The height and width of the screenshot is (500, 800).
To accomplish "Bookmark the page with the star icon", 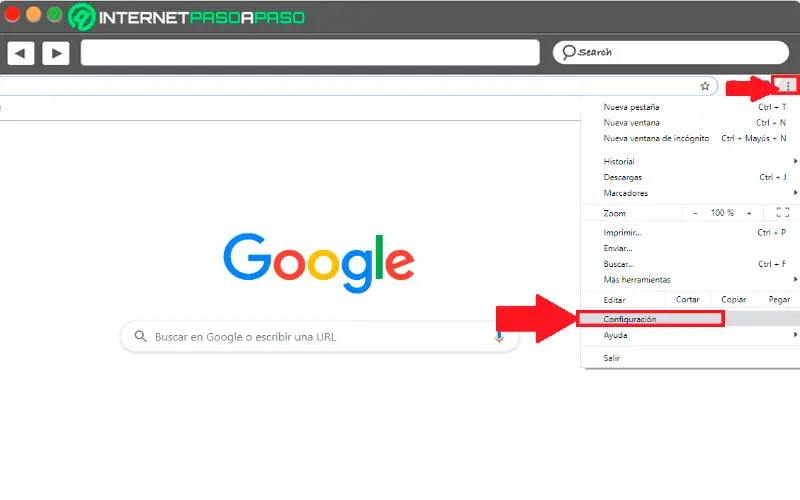I will point(705,86).
